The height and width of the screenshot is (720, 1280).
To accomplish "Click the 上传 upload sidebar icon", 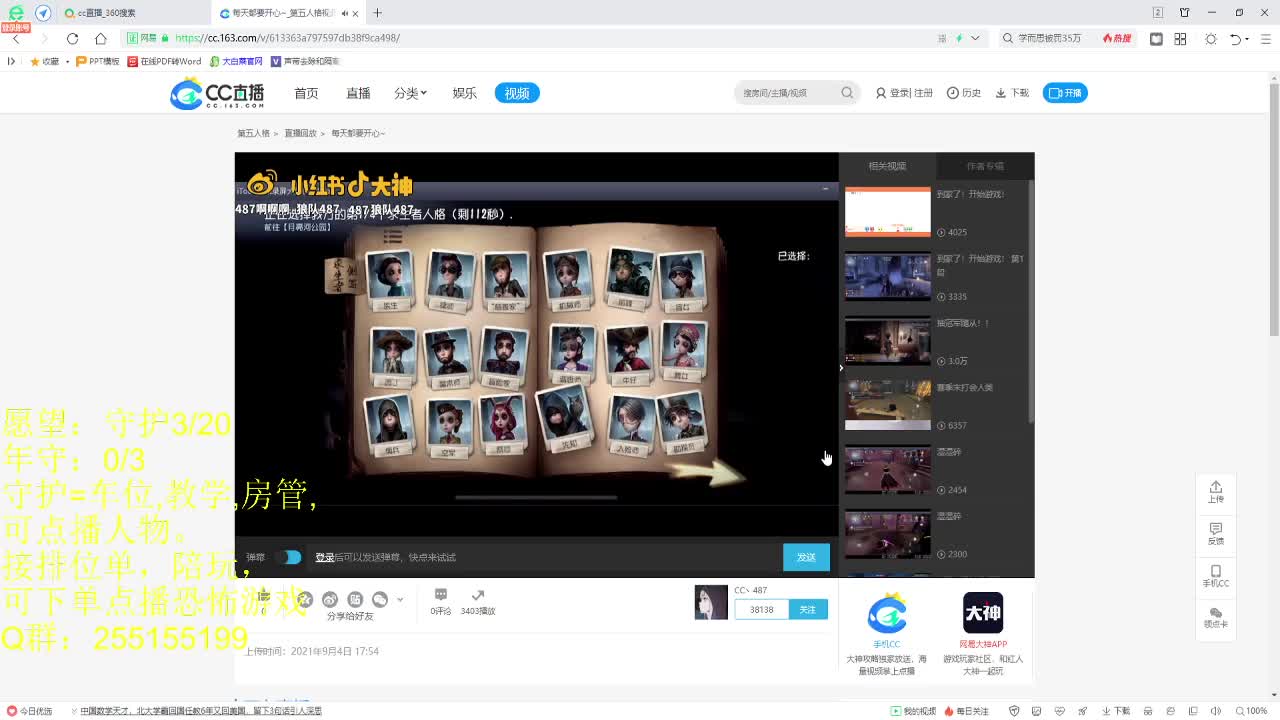I will [x=1216, y=491].
